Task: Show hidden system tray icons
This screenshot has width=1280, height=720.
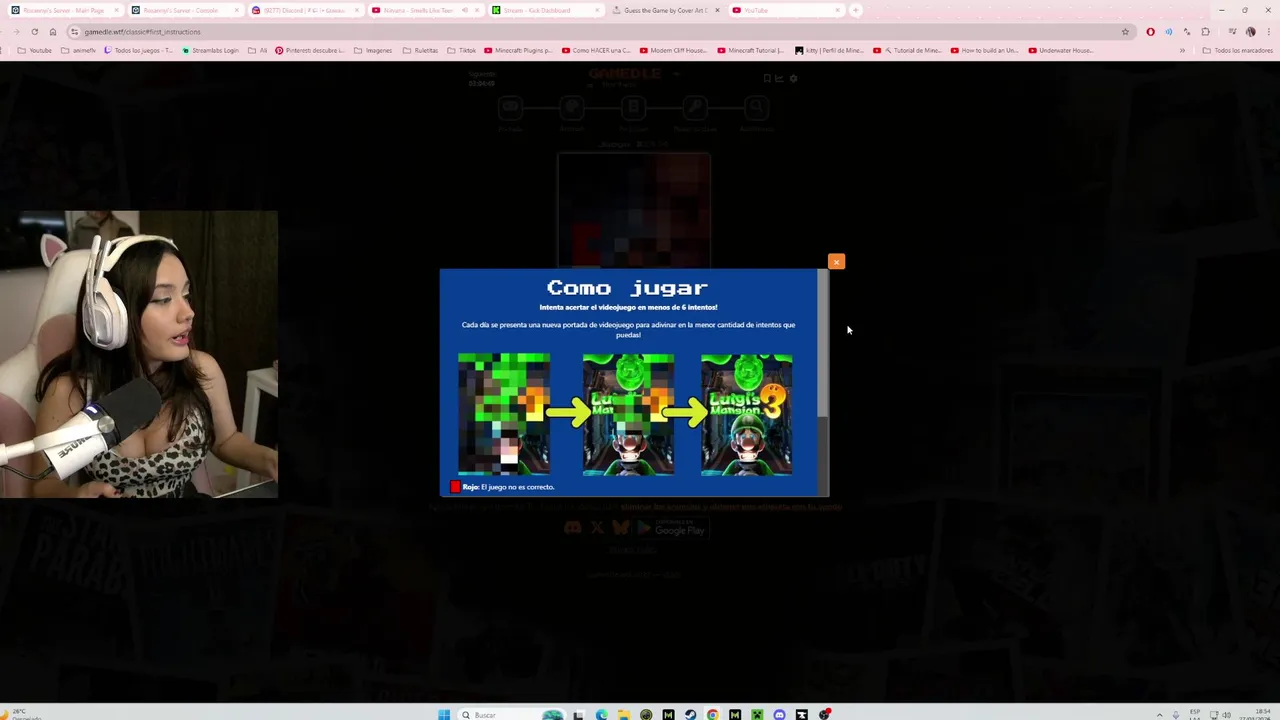Action: [x=1160, y=714]
